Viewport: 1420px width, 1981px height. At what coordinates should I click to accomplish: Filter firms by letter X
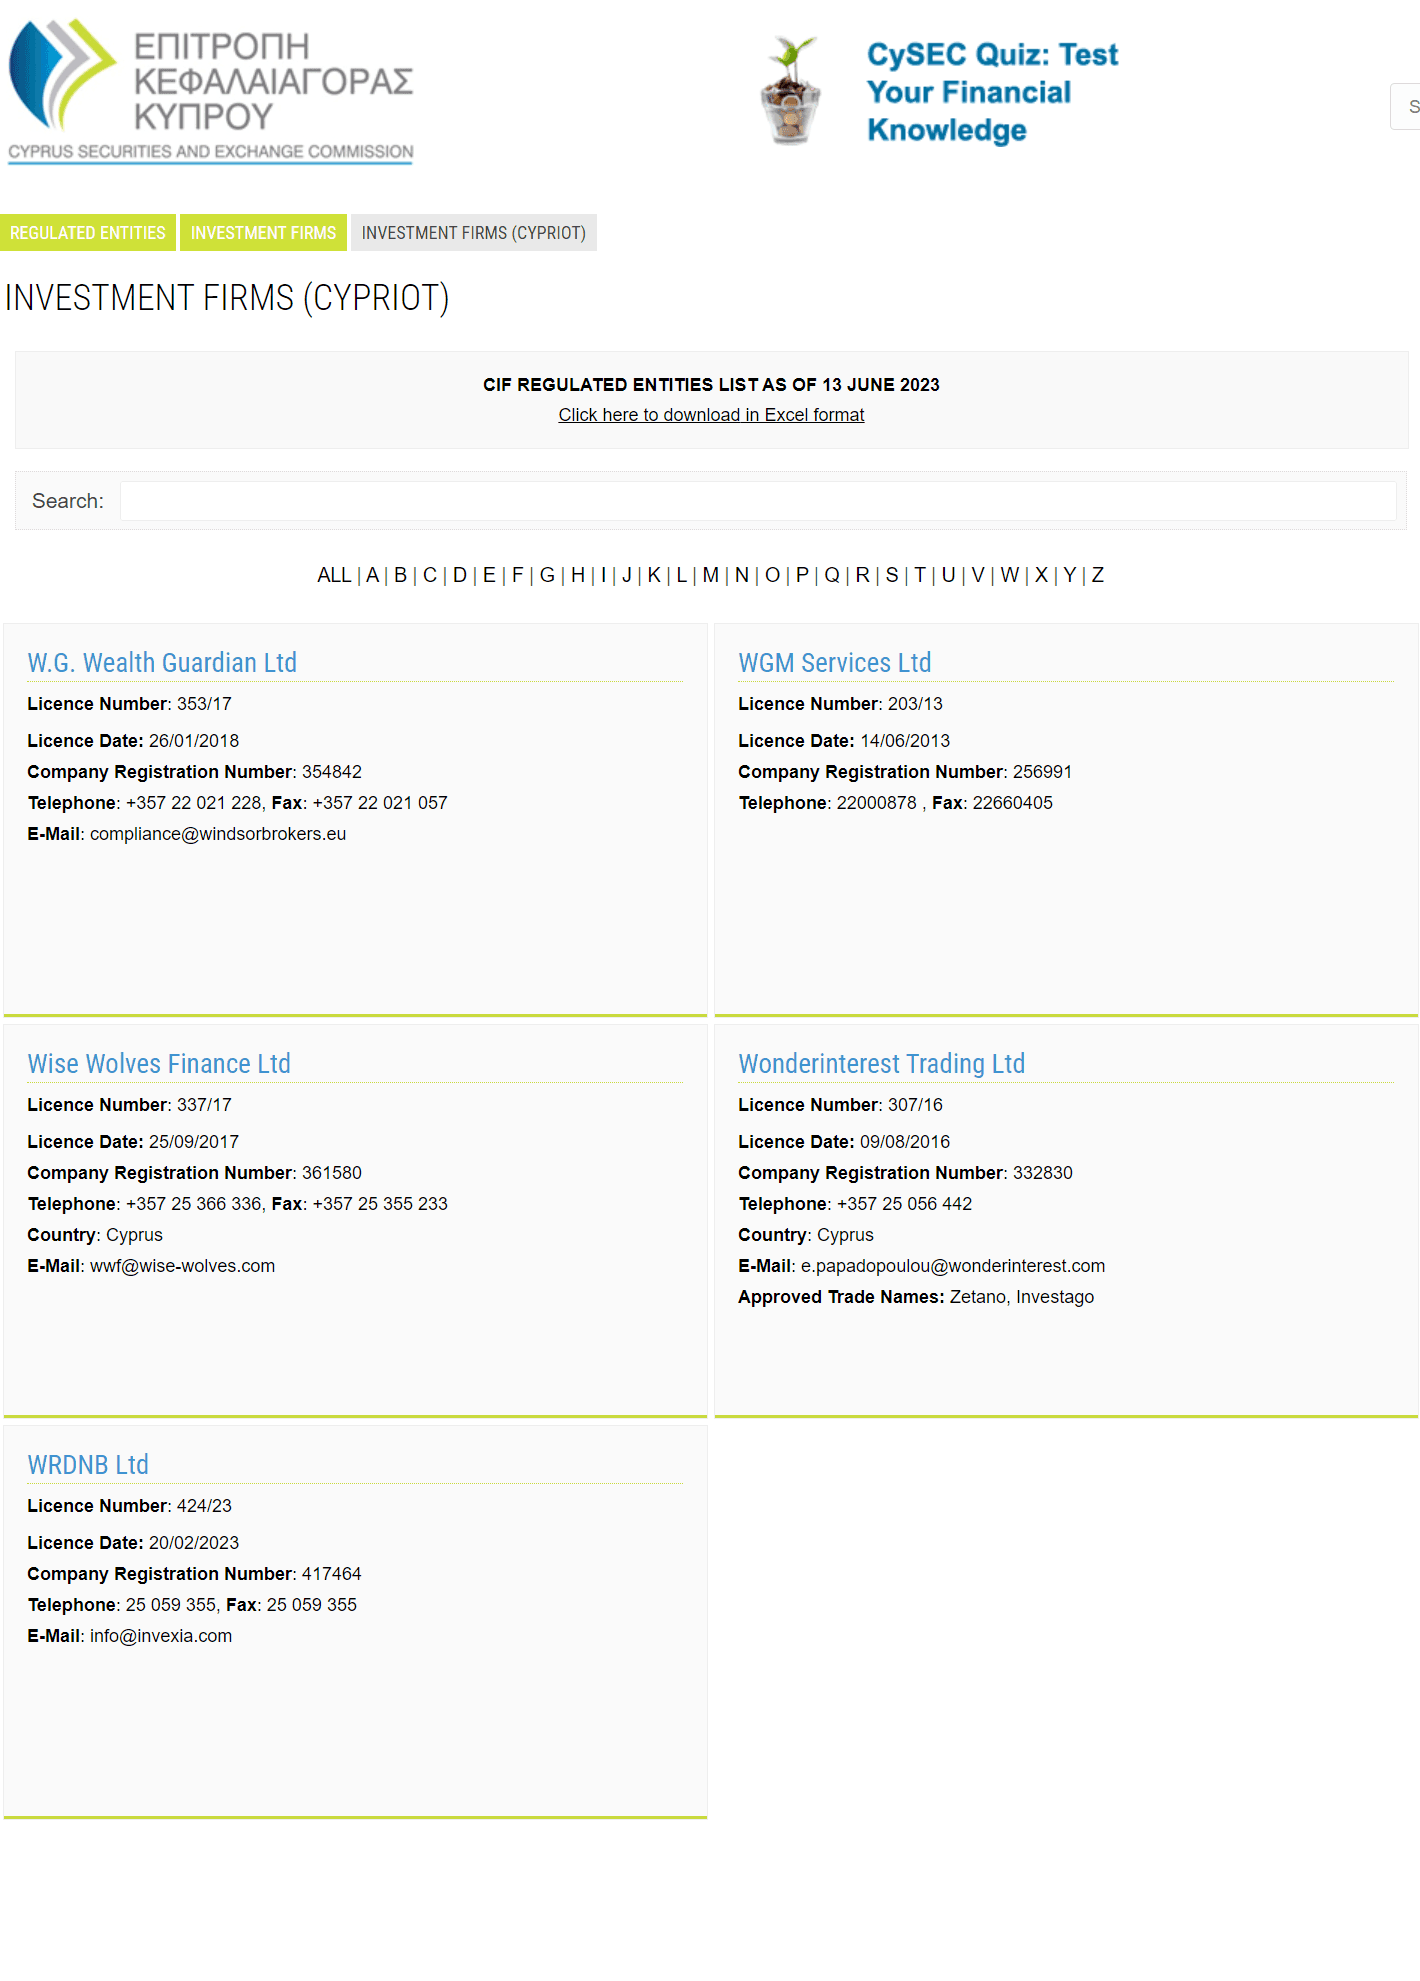1041,575
